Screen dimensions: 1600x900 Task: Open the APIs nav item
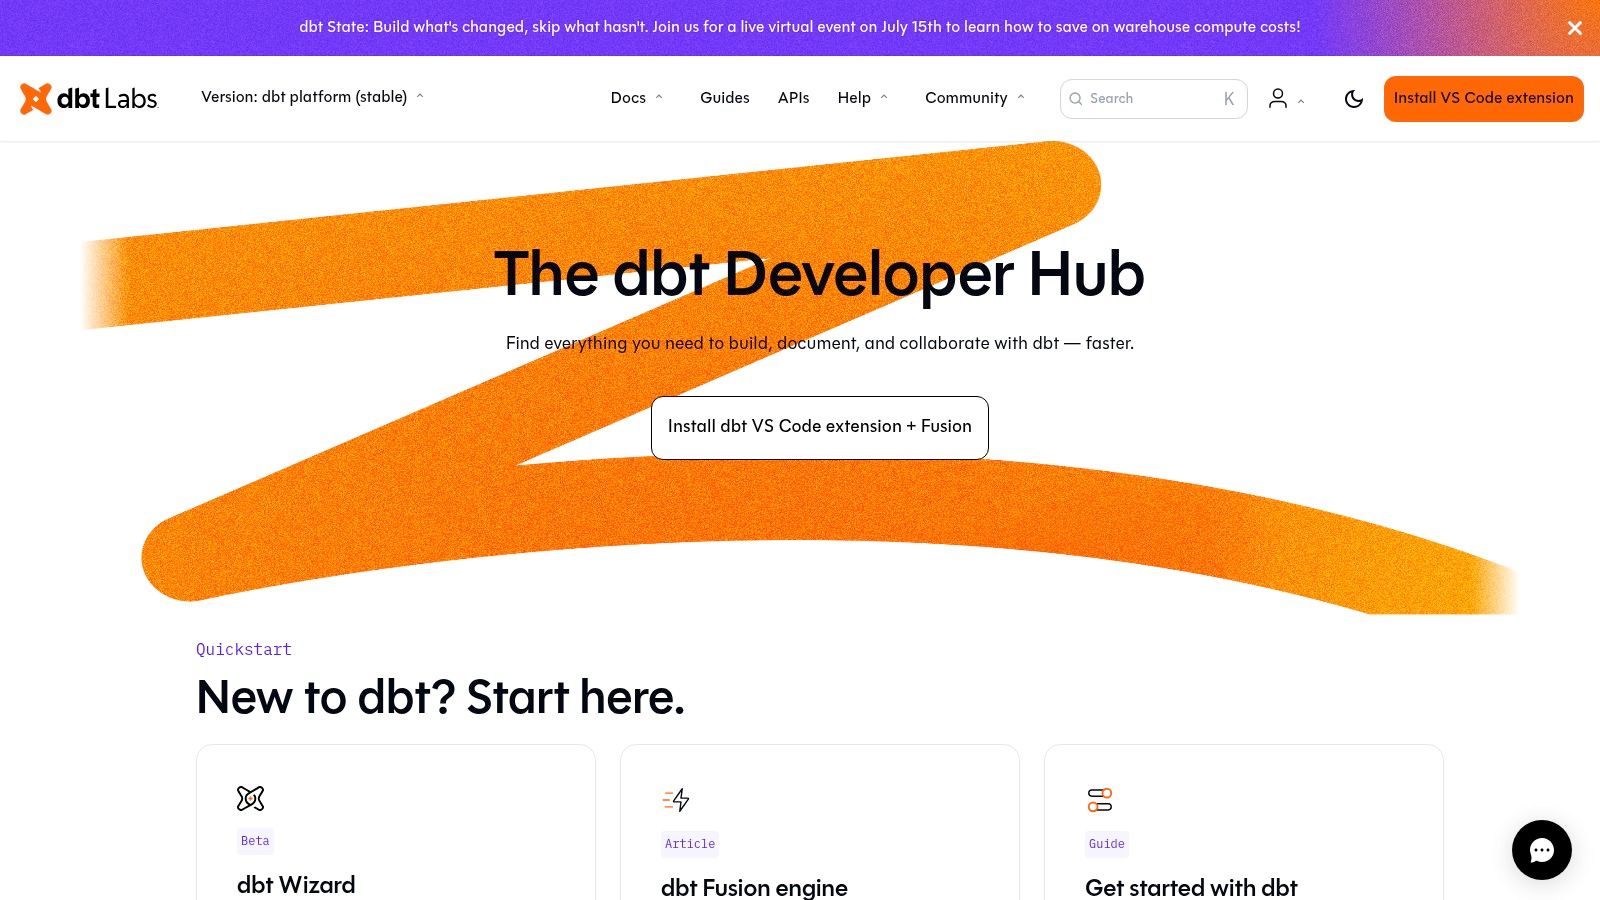tap(794, 98)
